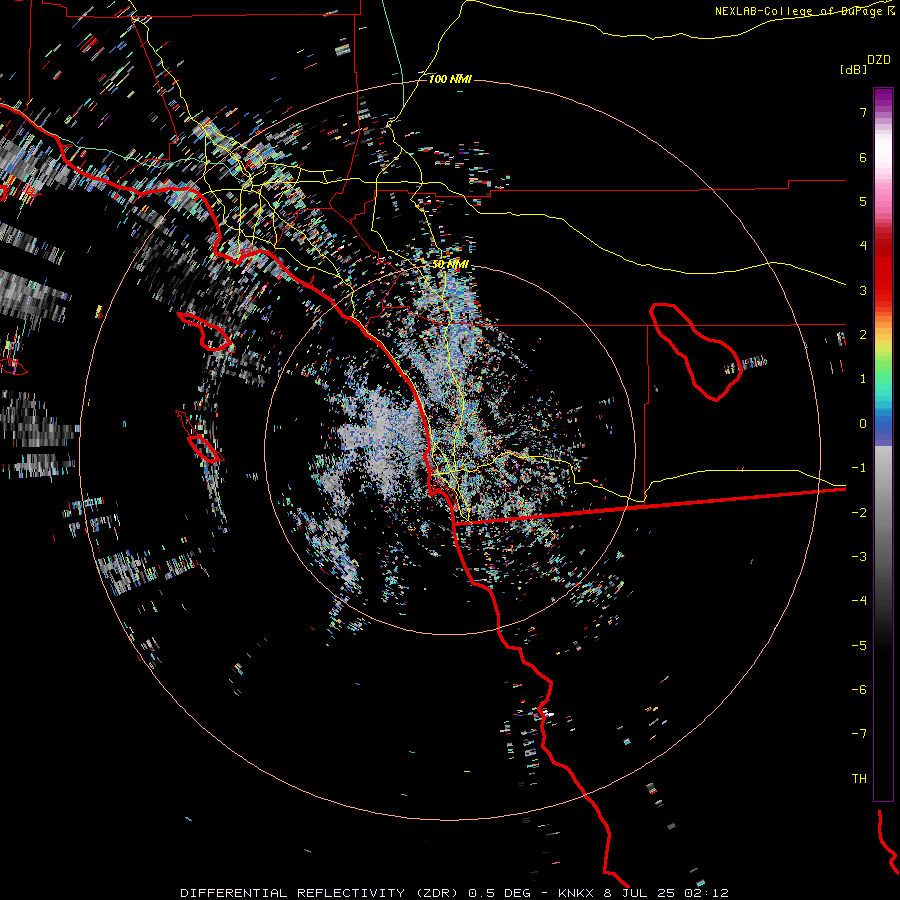Click the 100 NMI range ring label
This screenshot has height=900, width=900.
450,79
